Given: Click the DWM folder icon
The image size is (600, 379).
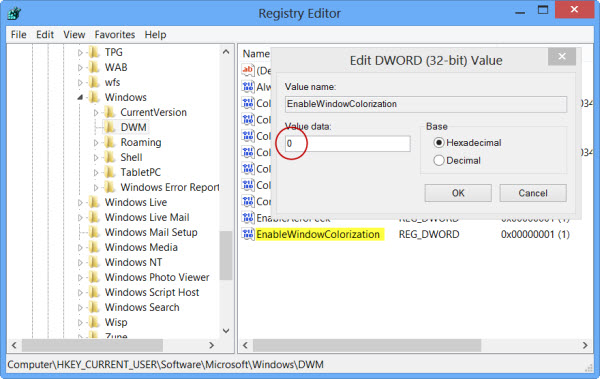Looking at the screenshot, I should click(109, 127).
